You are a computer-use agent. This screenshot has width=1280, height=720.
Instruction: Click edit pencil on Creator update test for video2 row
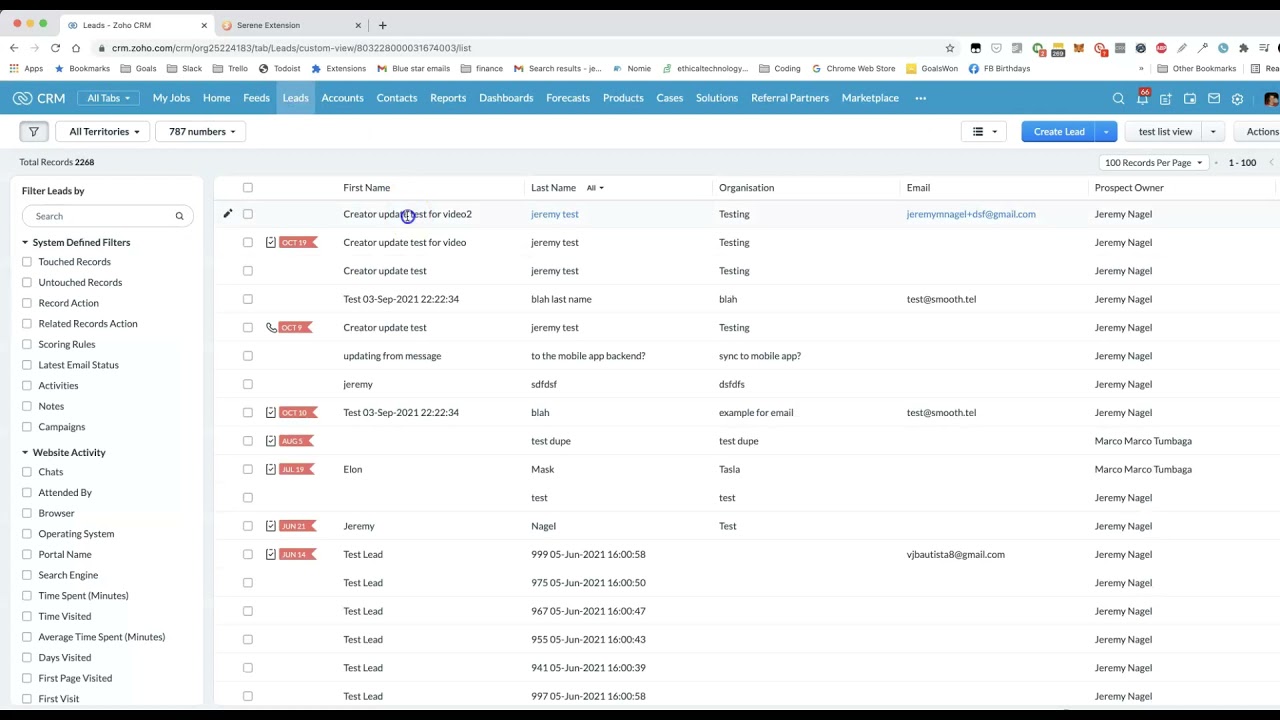click(x=227, y=214)
